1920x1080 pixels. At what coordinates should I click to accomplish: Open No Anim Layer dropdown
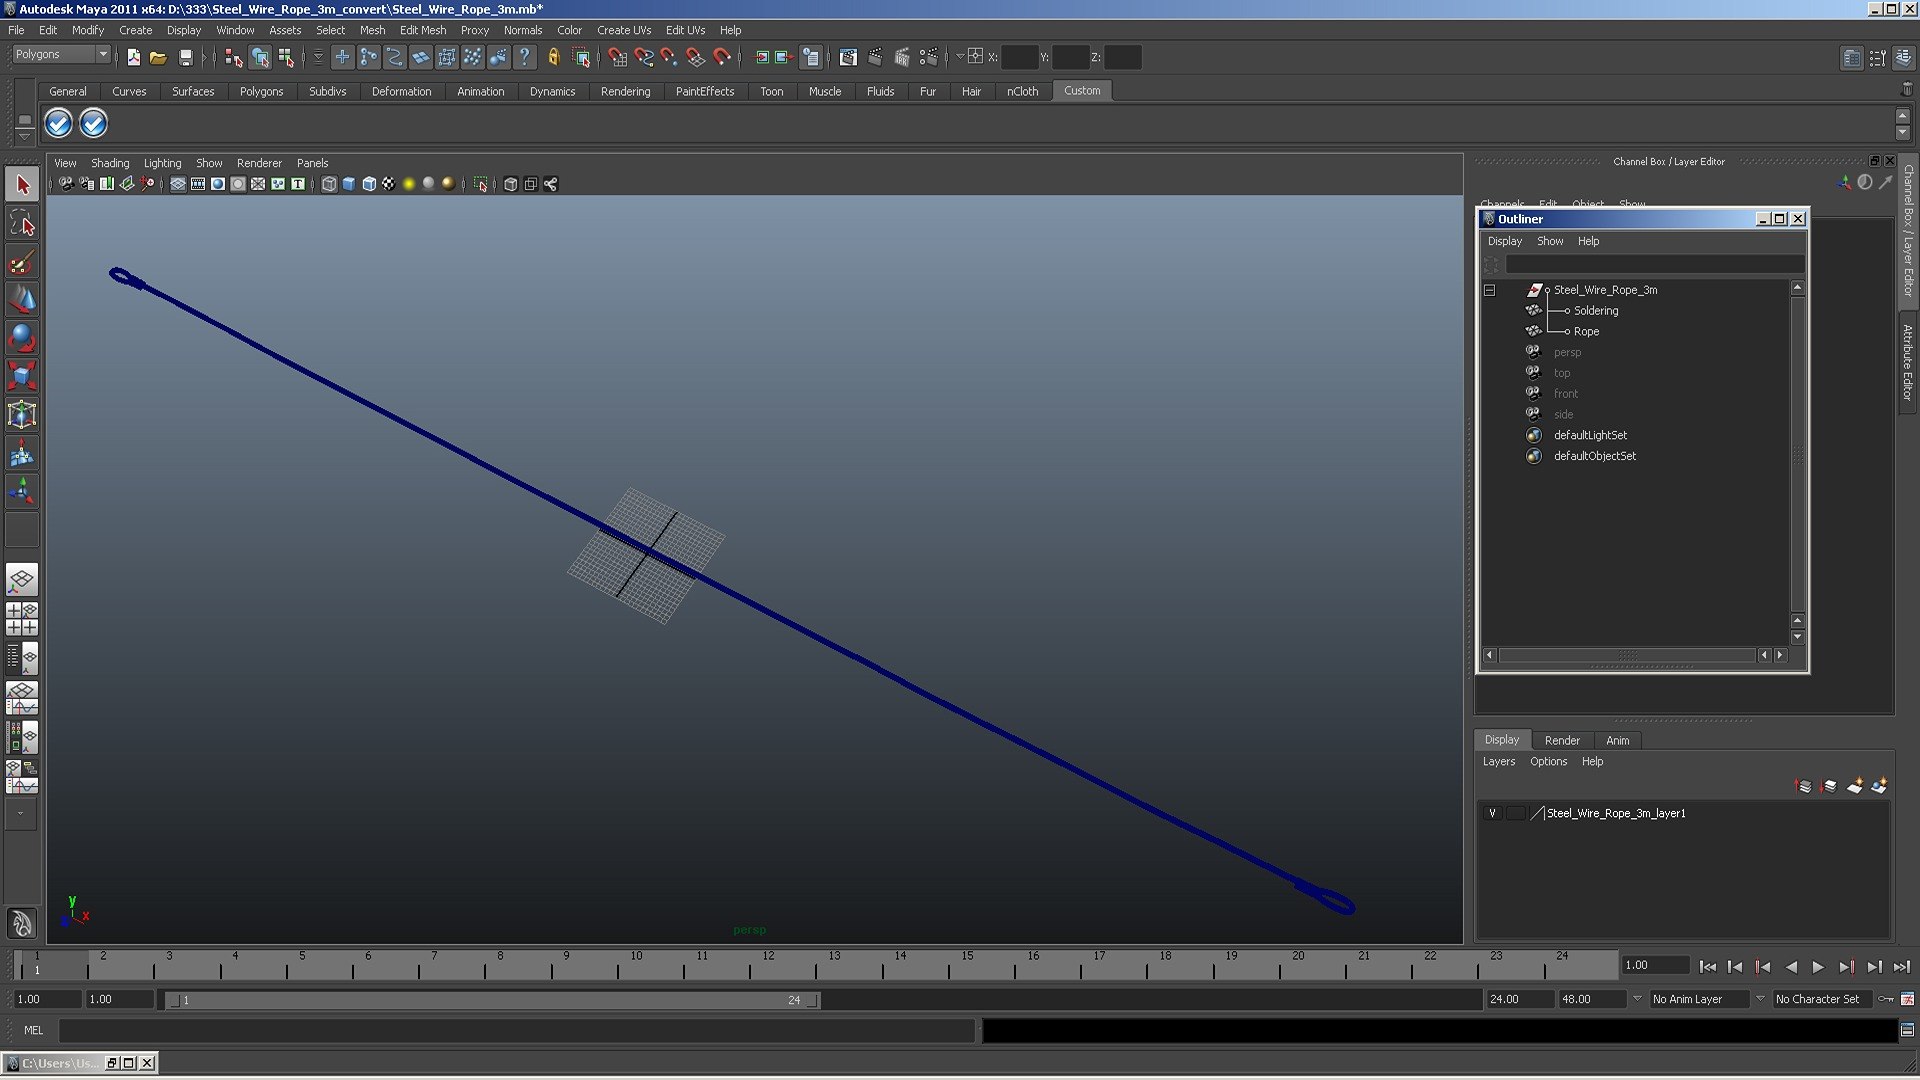pyautogui.click(x=1700, y=999)
